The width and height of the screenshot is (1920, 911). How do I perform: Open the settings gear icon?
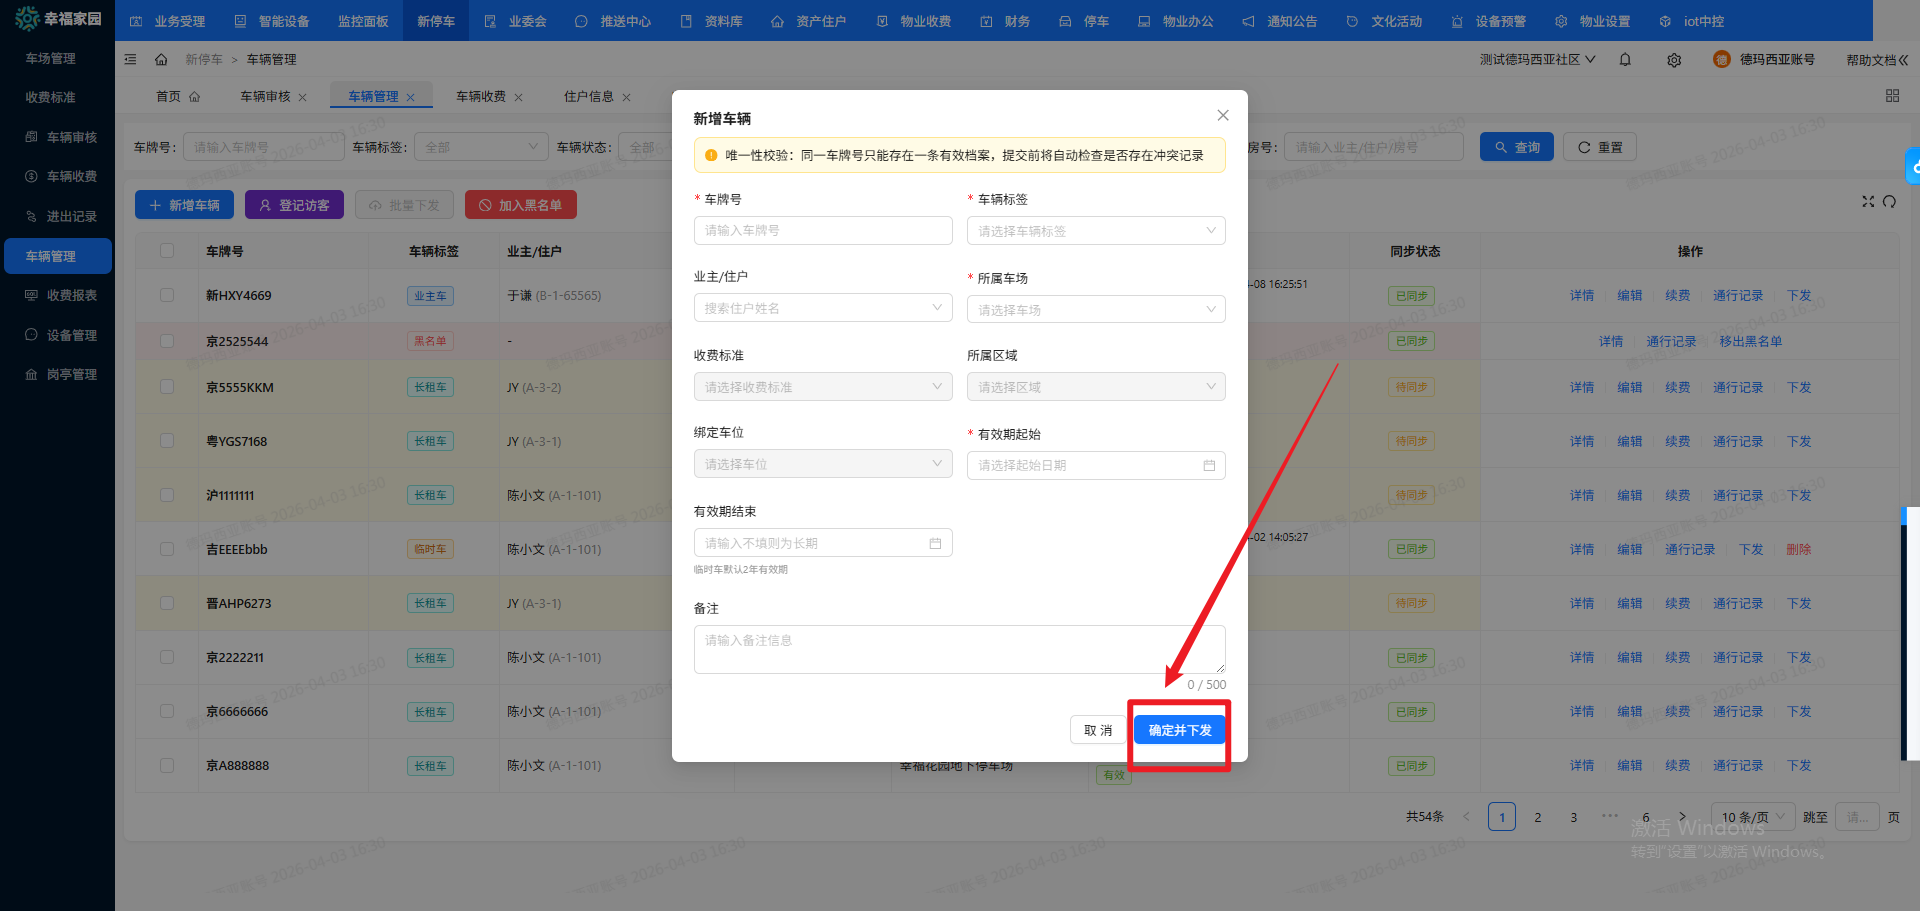(x=1674, y=60)
